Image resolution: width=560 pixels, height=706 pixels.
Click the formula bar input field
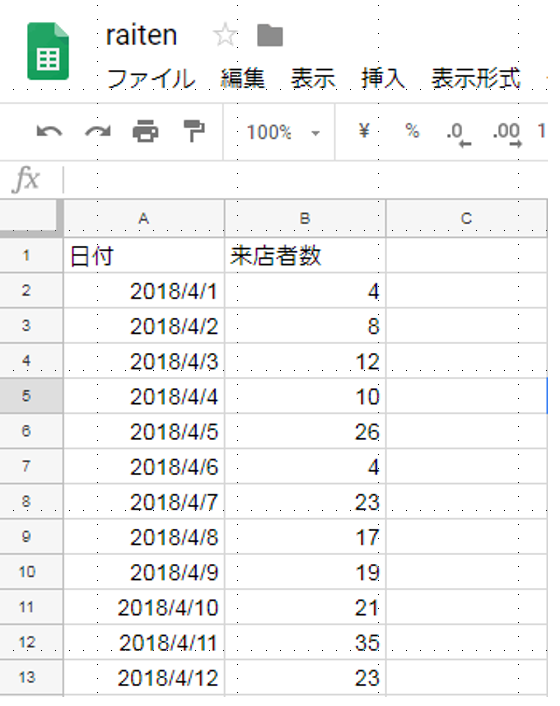click(x=305, y=180)
